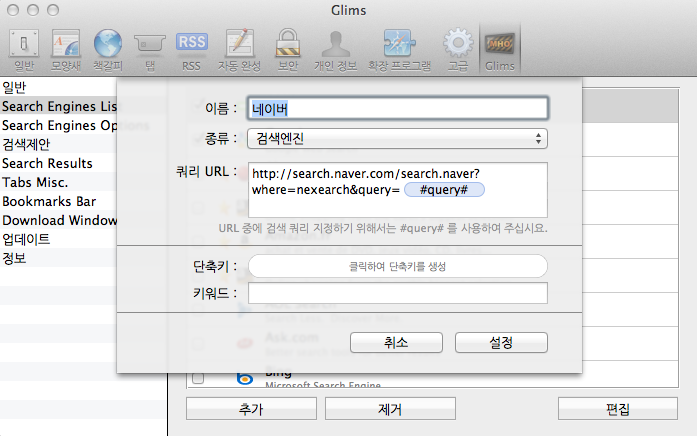Open the 종류 dropdown showing 검색엔진
Image resolution: width=697 pixels, height=436 pixels.
tap(397, 139)
